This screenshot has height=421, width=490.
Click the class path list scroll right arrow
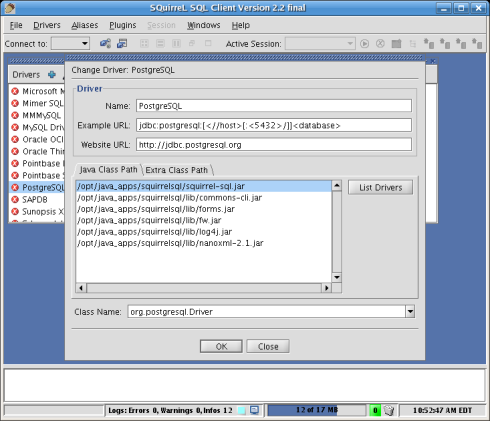pos(327,288)
